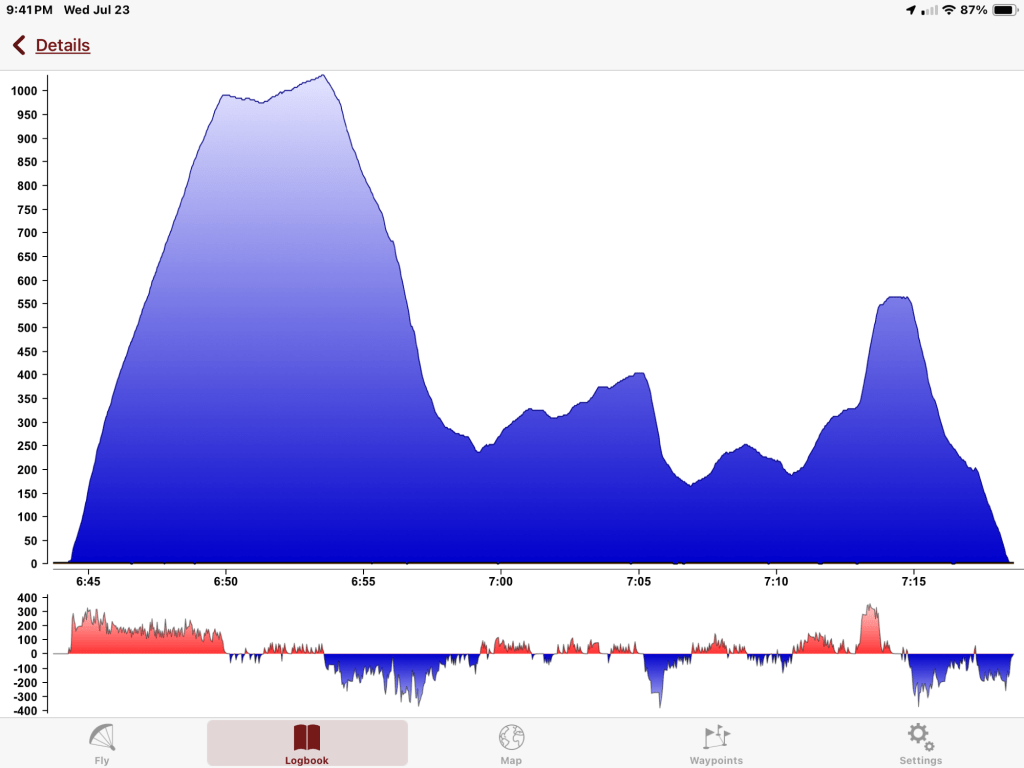Open the Fly paraglider tab icon

102,738
